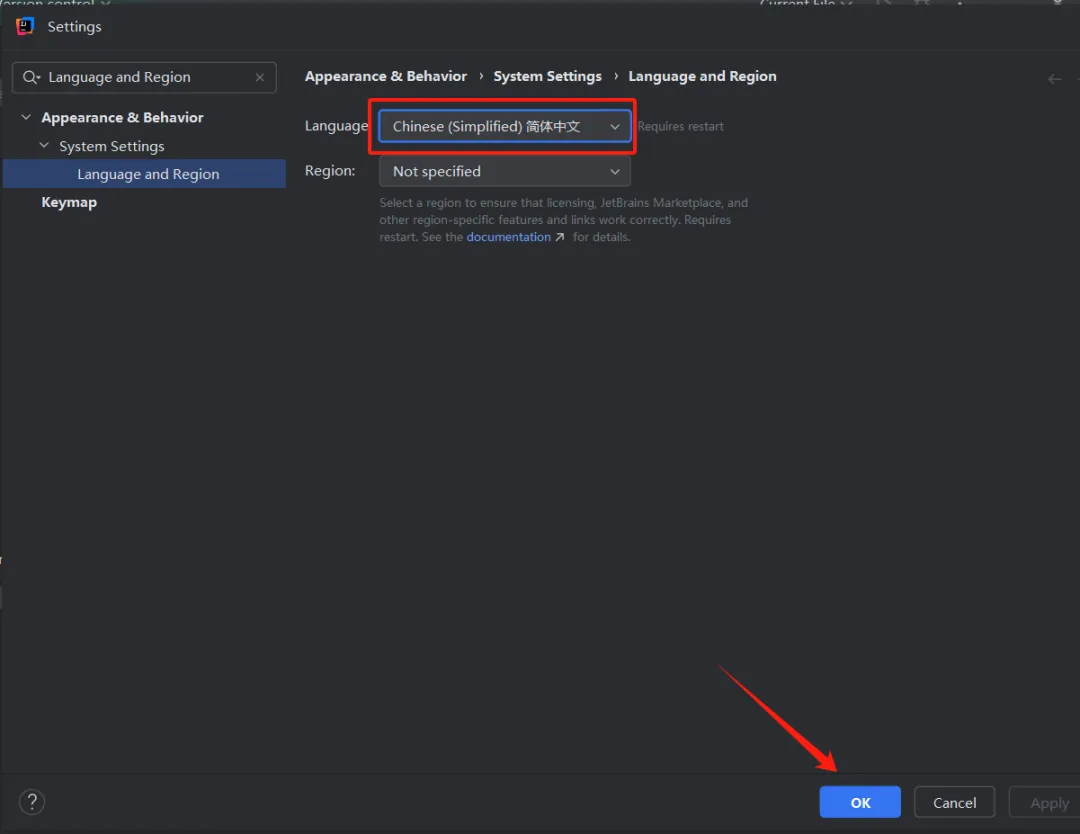Viewport: 1080px width, 834px height.
Task: Click the back navigation arrow
Action: [x=1054, y=78]
